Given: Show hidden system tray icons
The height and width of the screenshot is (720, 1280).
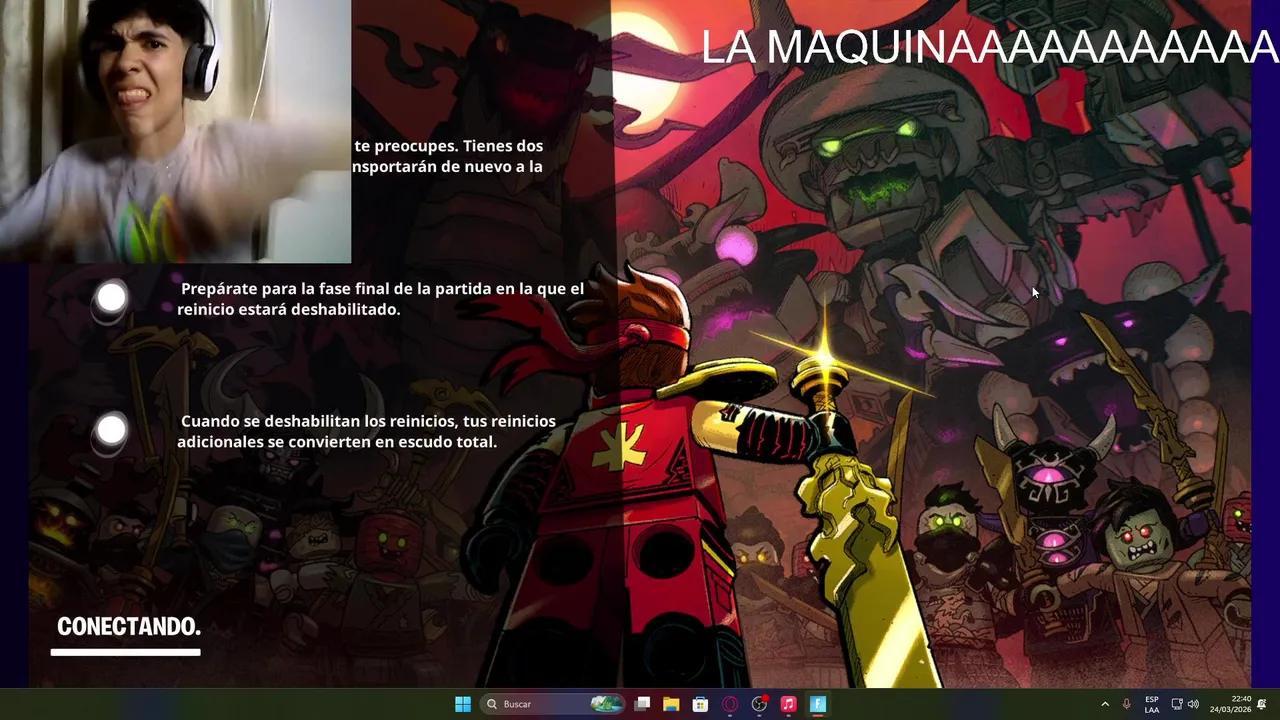Looking at the screenshot, I should point(1105,704).
